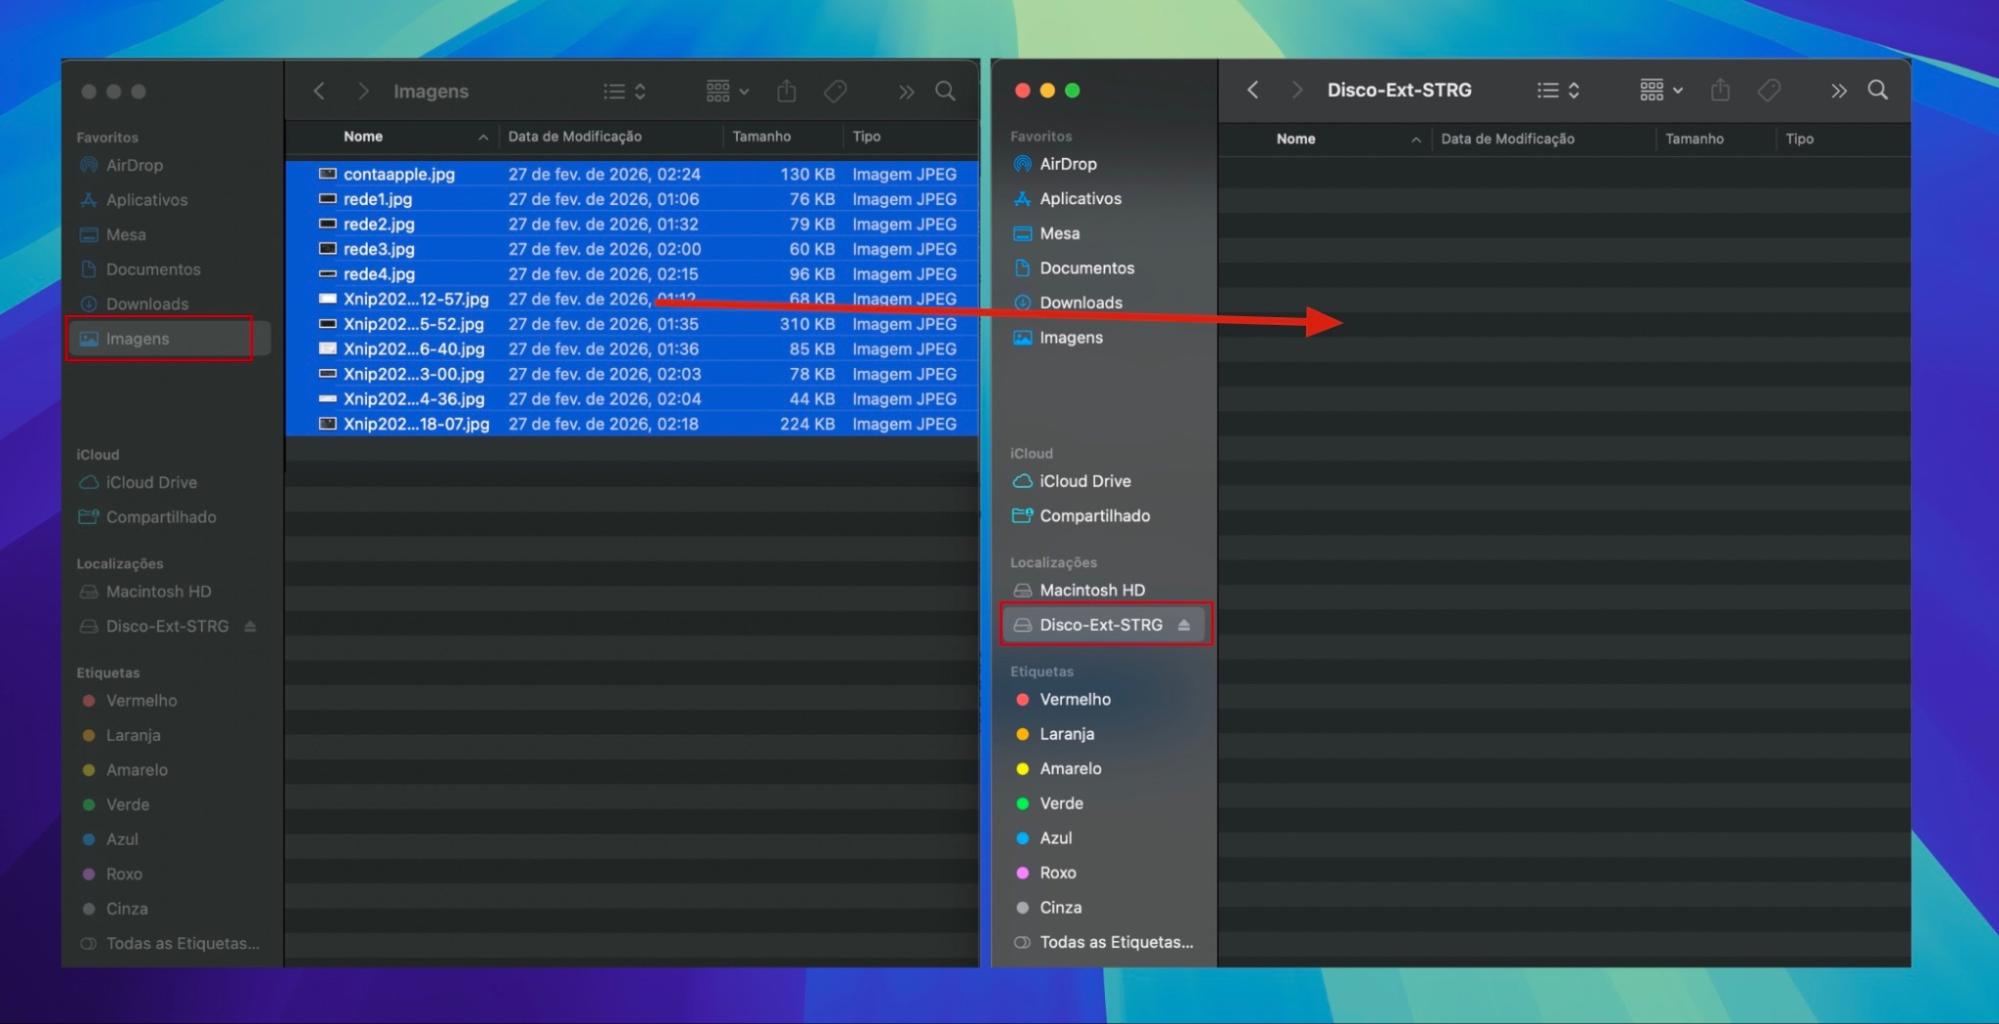
Task: Open the Downloads folder in left sidebar
Action: (x=147, y=303)
